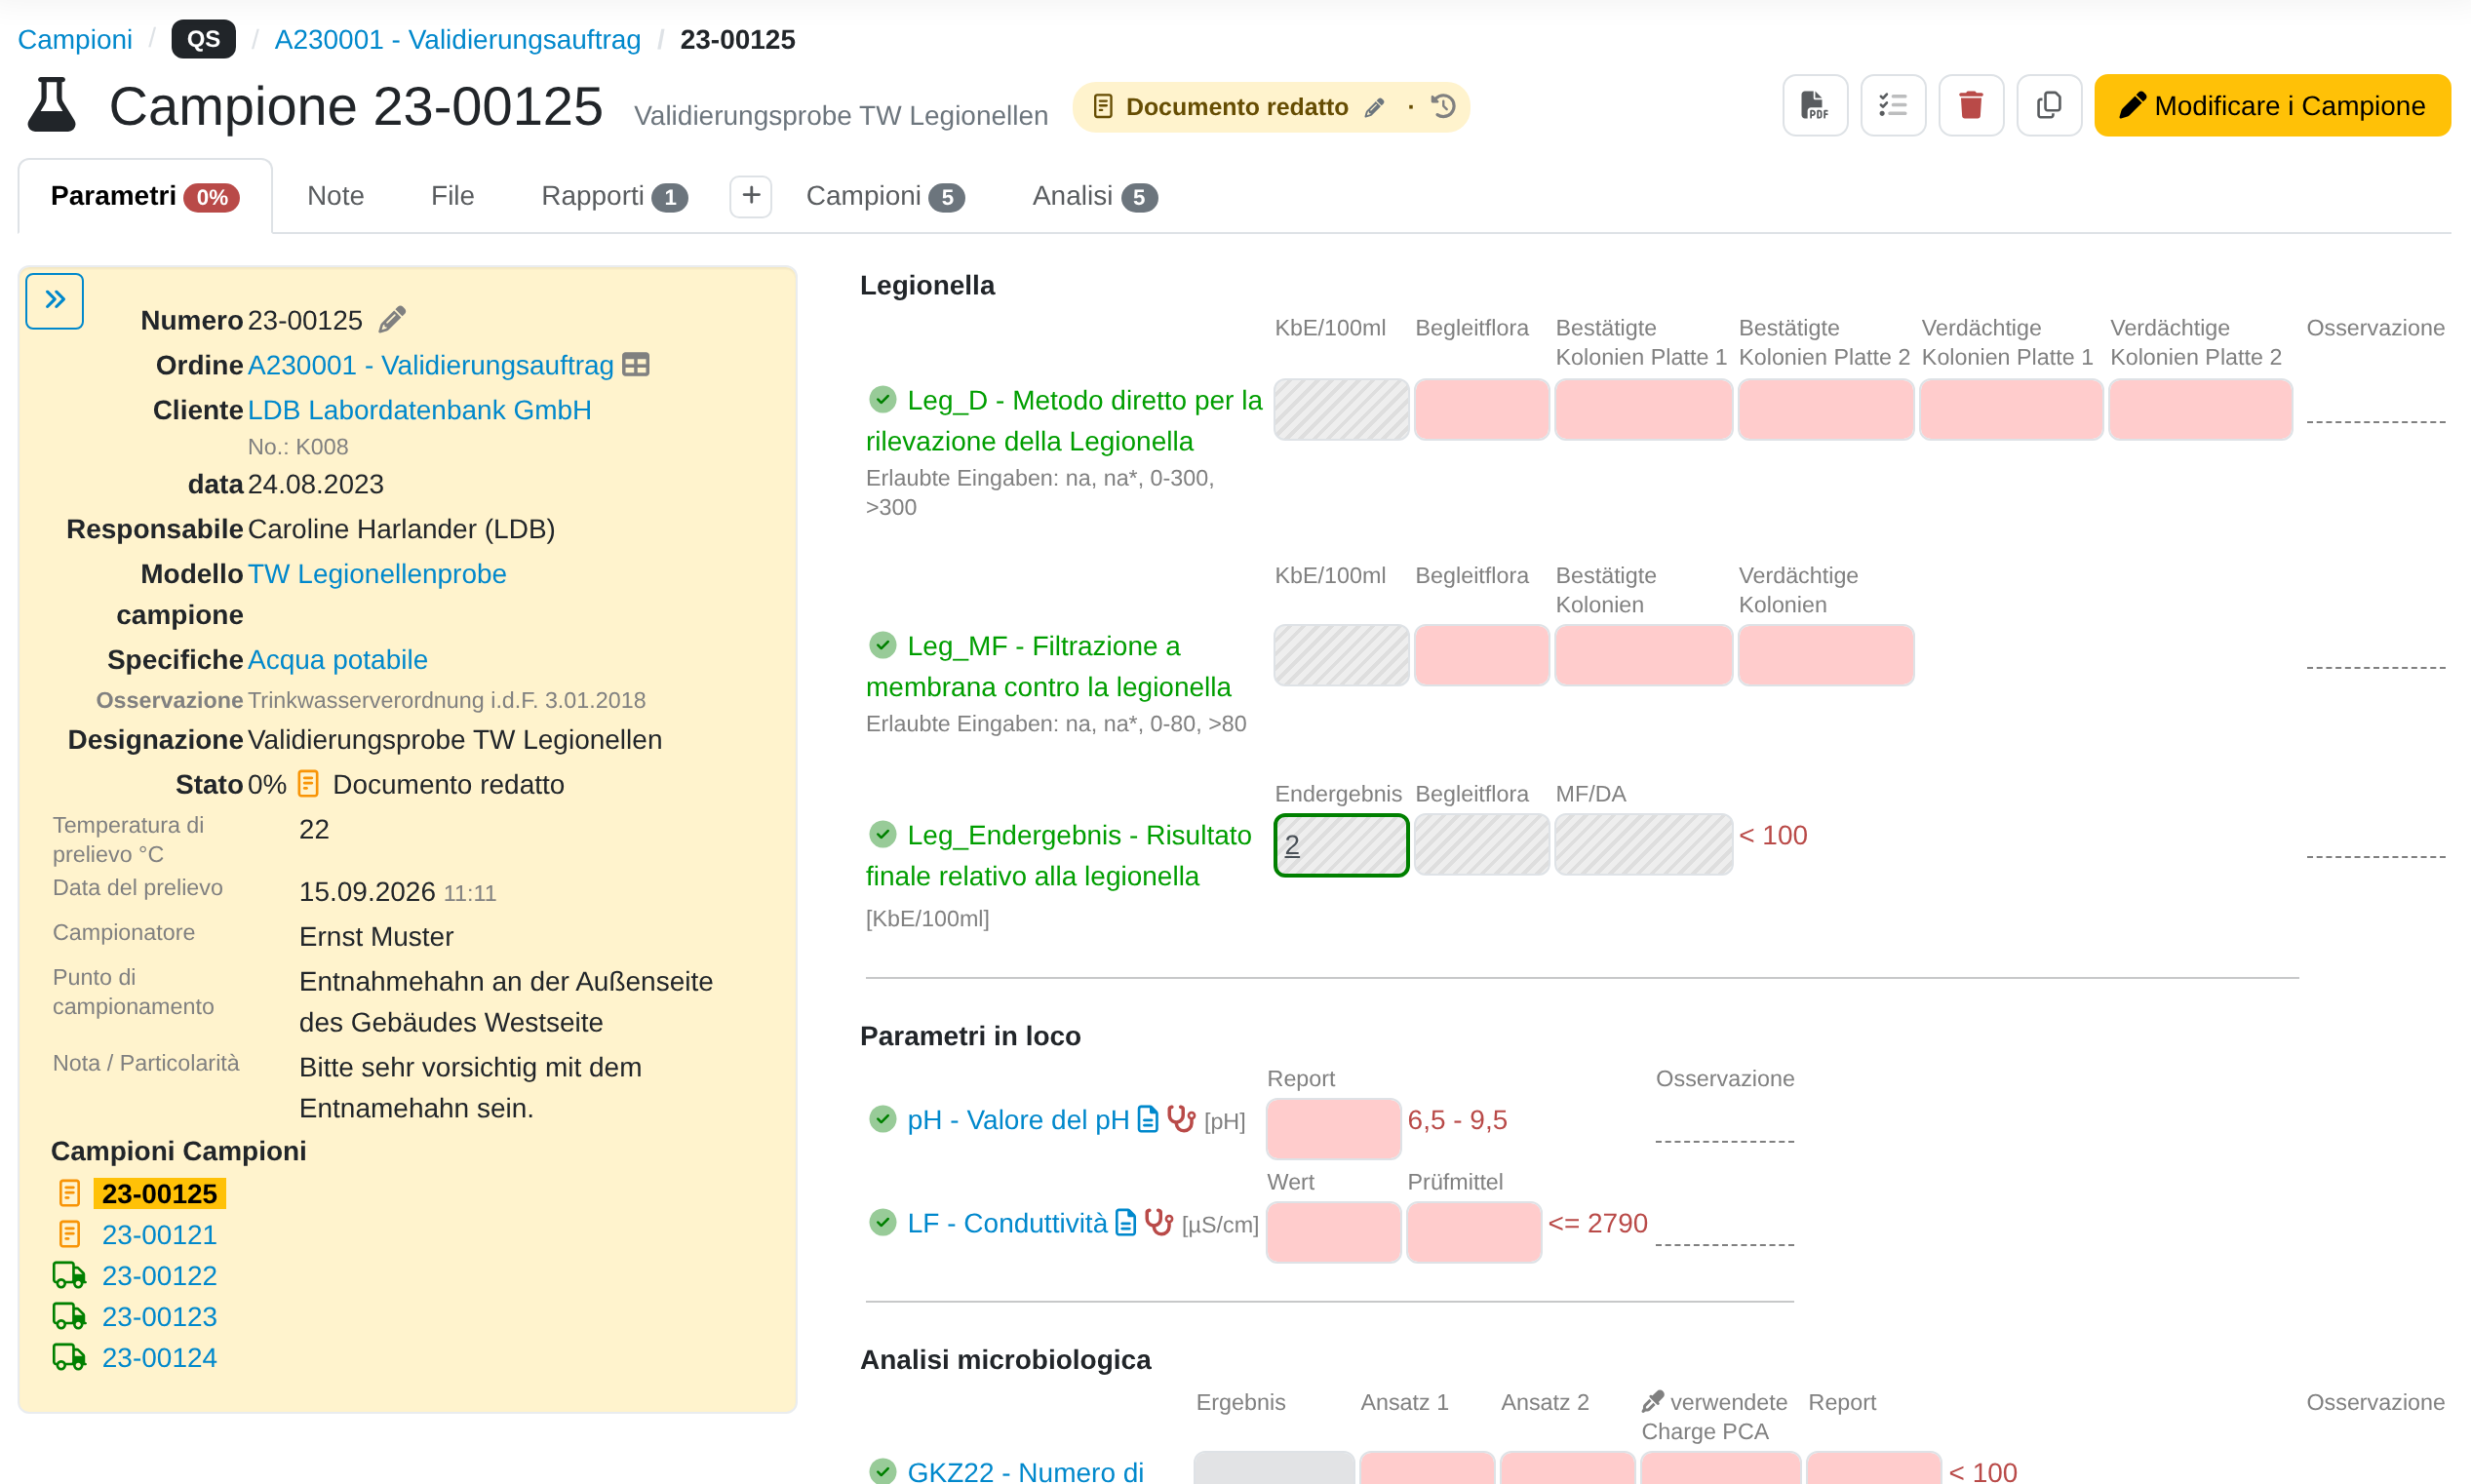Edit status pencil next to Documento redatto
Viewport: 2471px width, 1484px height.
1375,107
